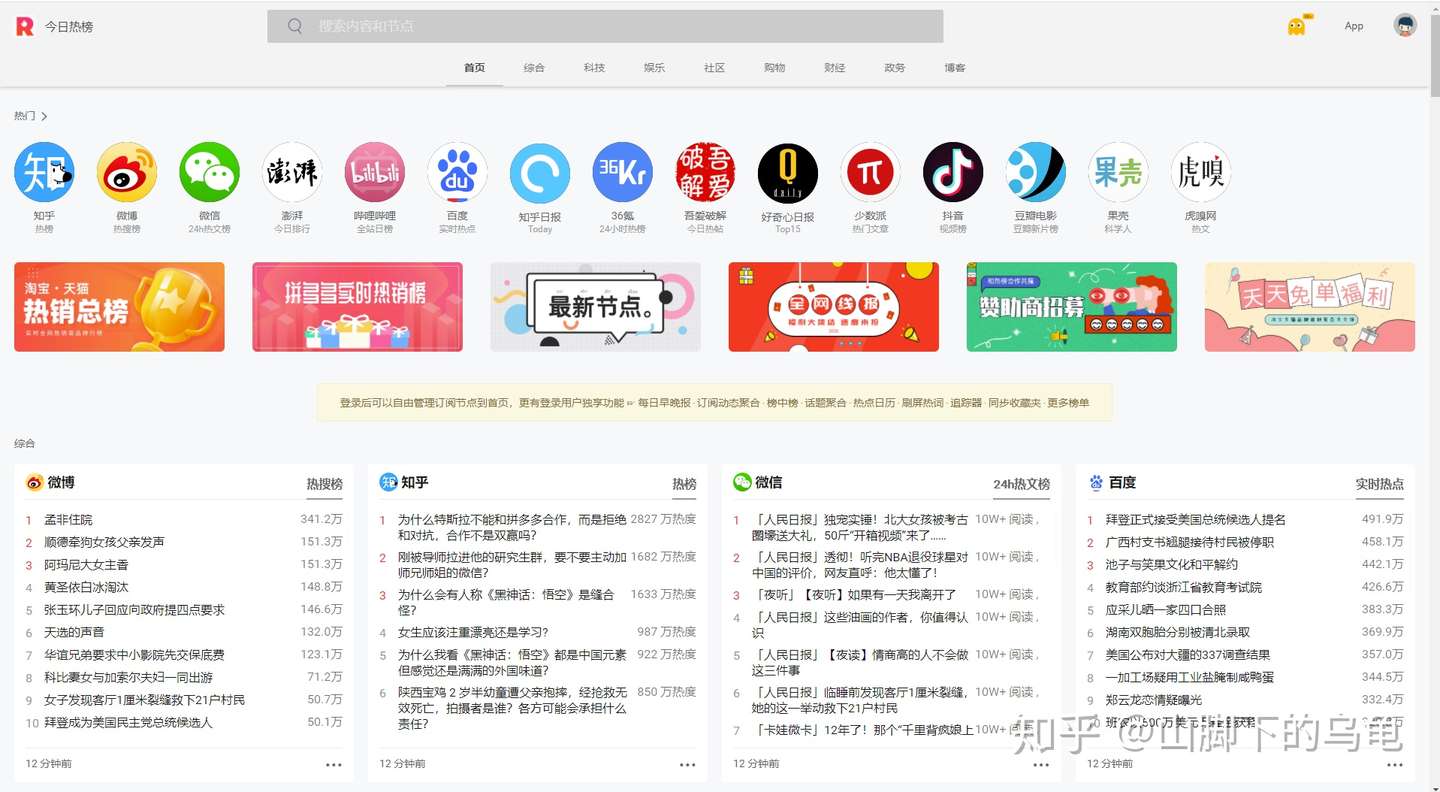The height and width of the screenshot is (792, 1440).
Task: Open the 全网线报 red banner
Action: point(834,307)
